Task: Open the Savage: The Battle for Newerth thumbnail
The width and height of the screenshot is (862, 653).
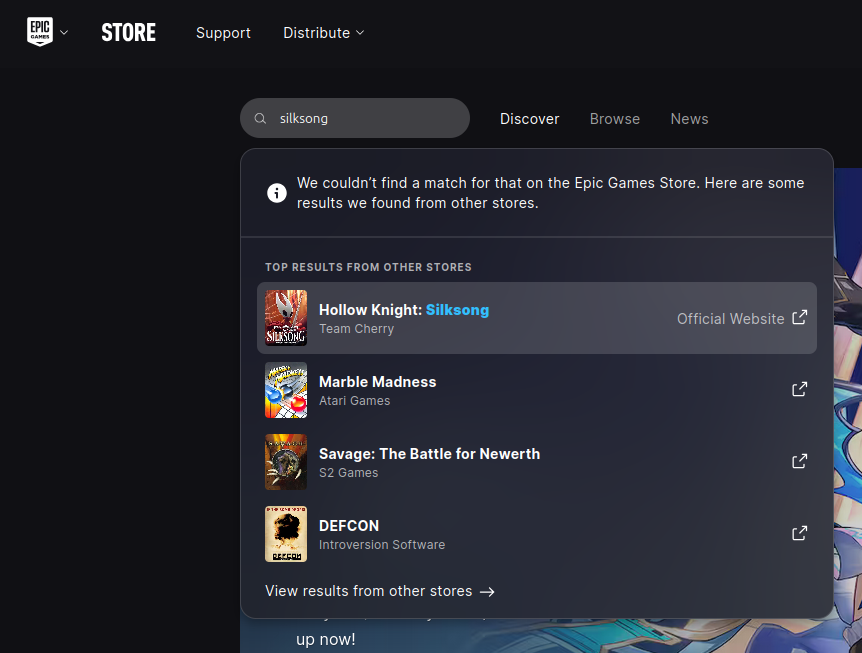Action: coord(286,462)
